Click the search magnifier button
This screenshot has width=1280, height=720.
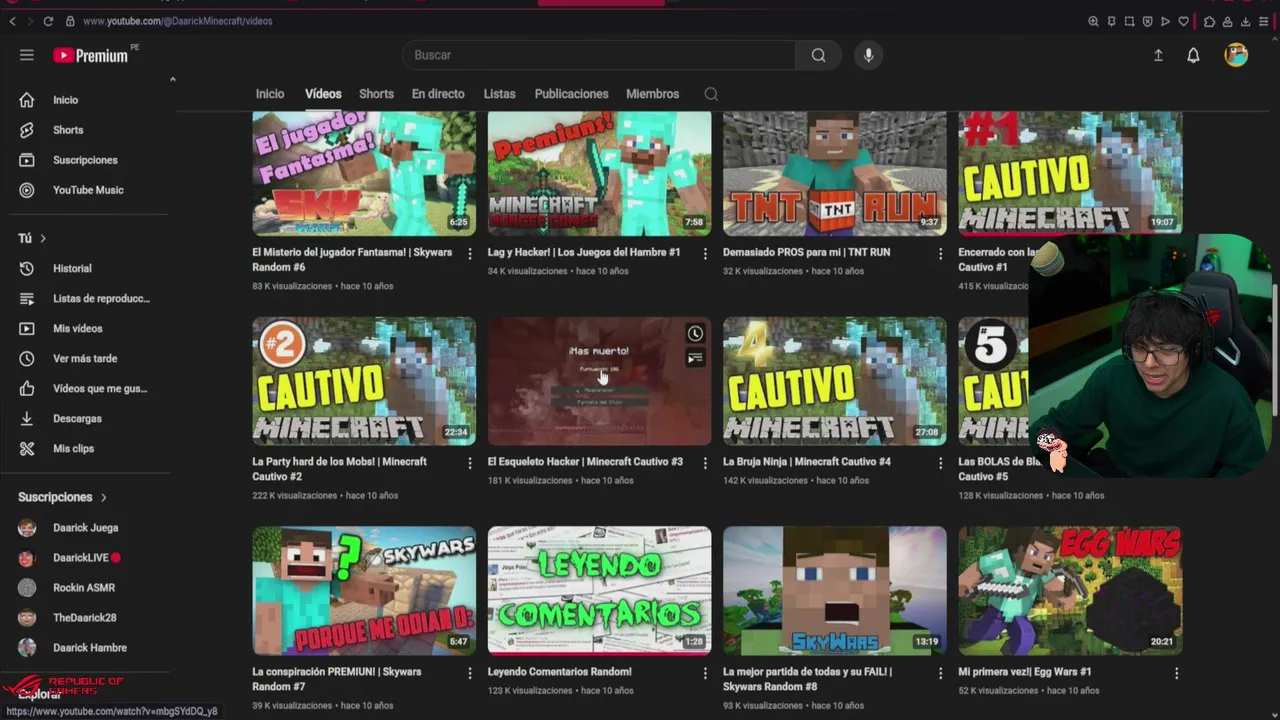[819, 55]
